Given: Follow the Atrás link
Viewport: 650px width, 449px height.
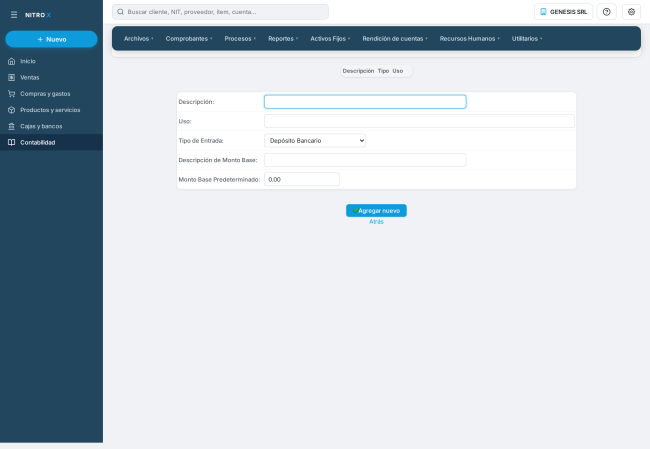Looking at the screenshot, I should [x=376, y=222].
